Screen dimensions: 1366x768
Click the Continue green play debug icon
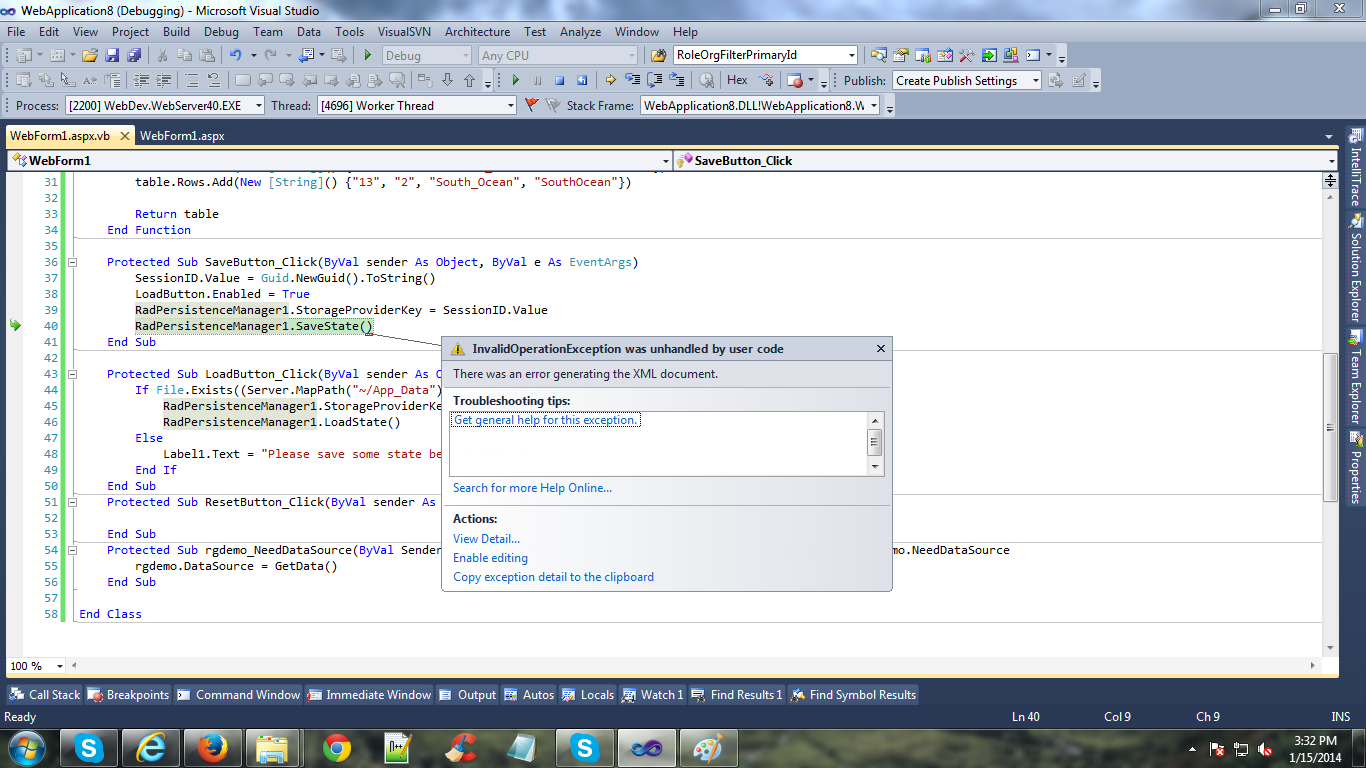516,81
